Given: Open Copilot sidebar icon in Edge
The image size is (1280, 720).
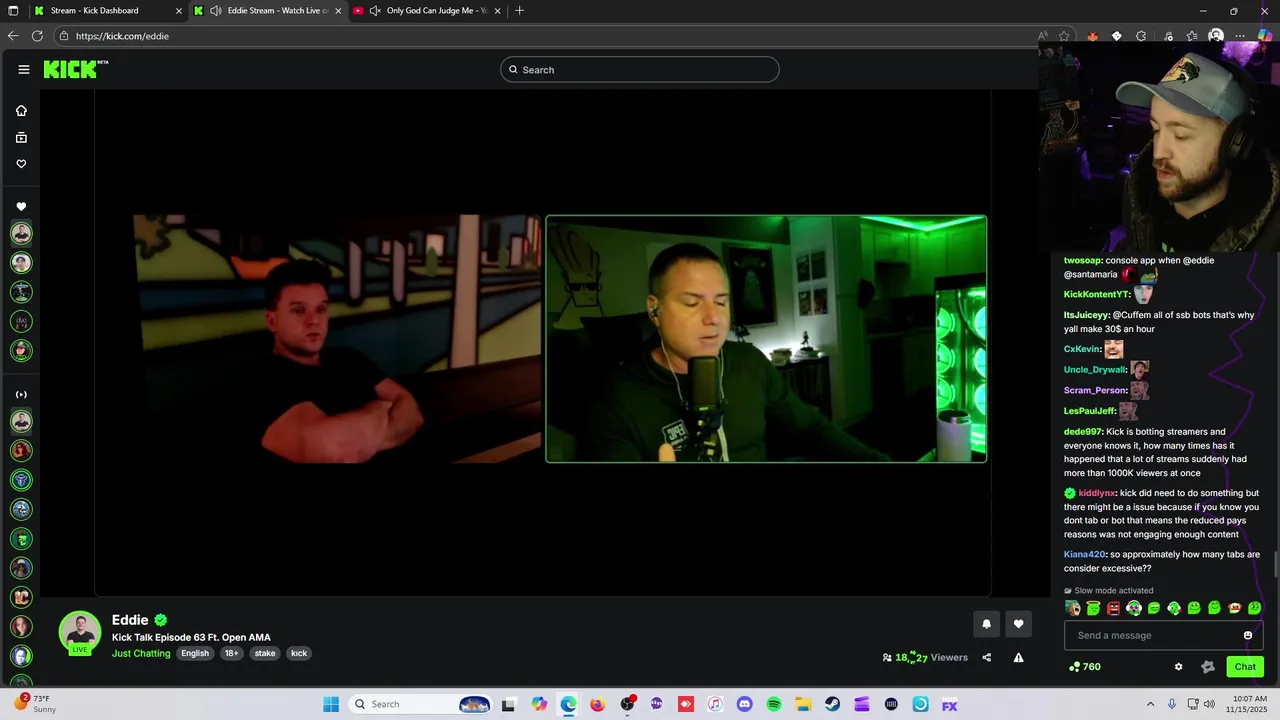Looking at the screenshot, I should 1265,36.
